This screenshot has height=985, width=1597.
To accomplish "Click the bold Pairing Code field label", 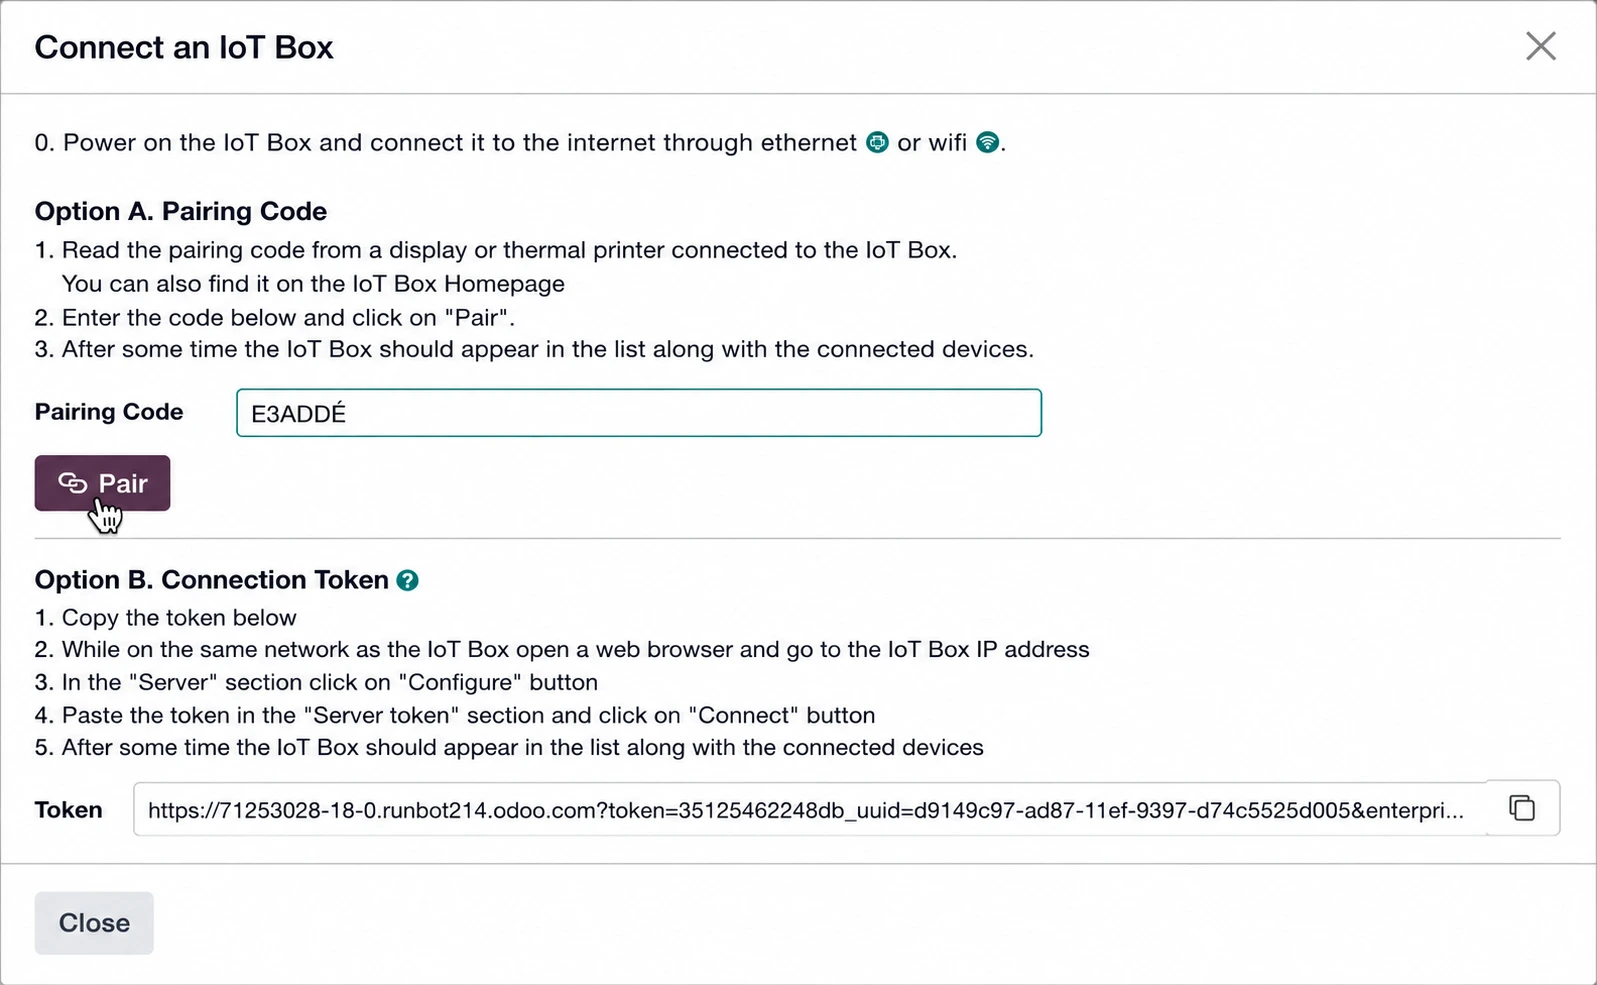I will click(x=109, y=412).
